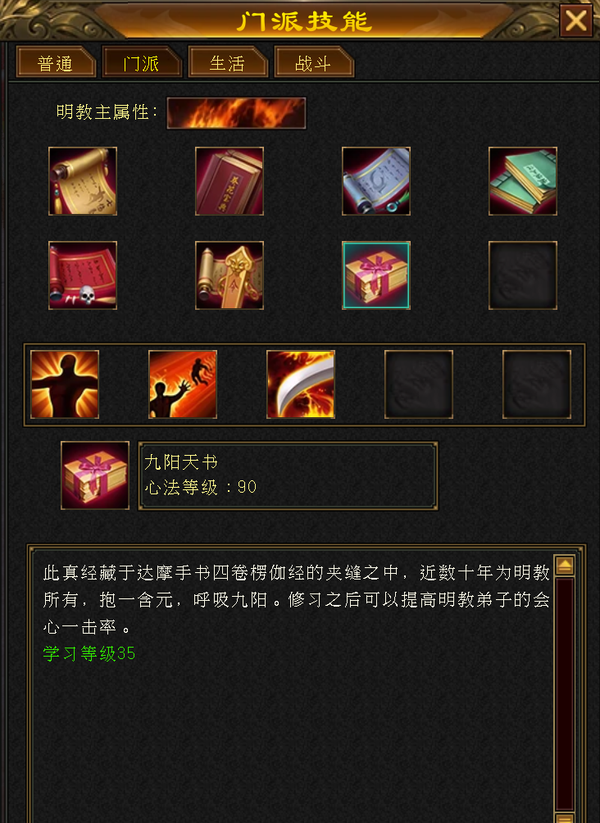Select the highlighted gift-wrapped book icon
The width and height of the screenshot is (600, 823).
click(x=376, y=276)
